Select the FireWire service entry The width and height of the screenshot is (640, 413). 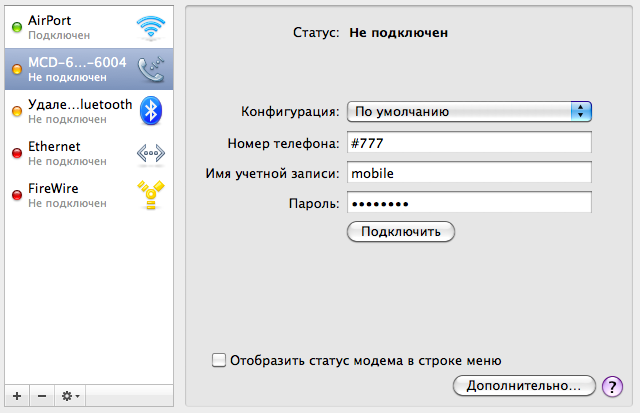[70, 194]
